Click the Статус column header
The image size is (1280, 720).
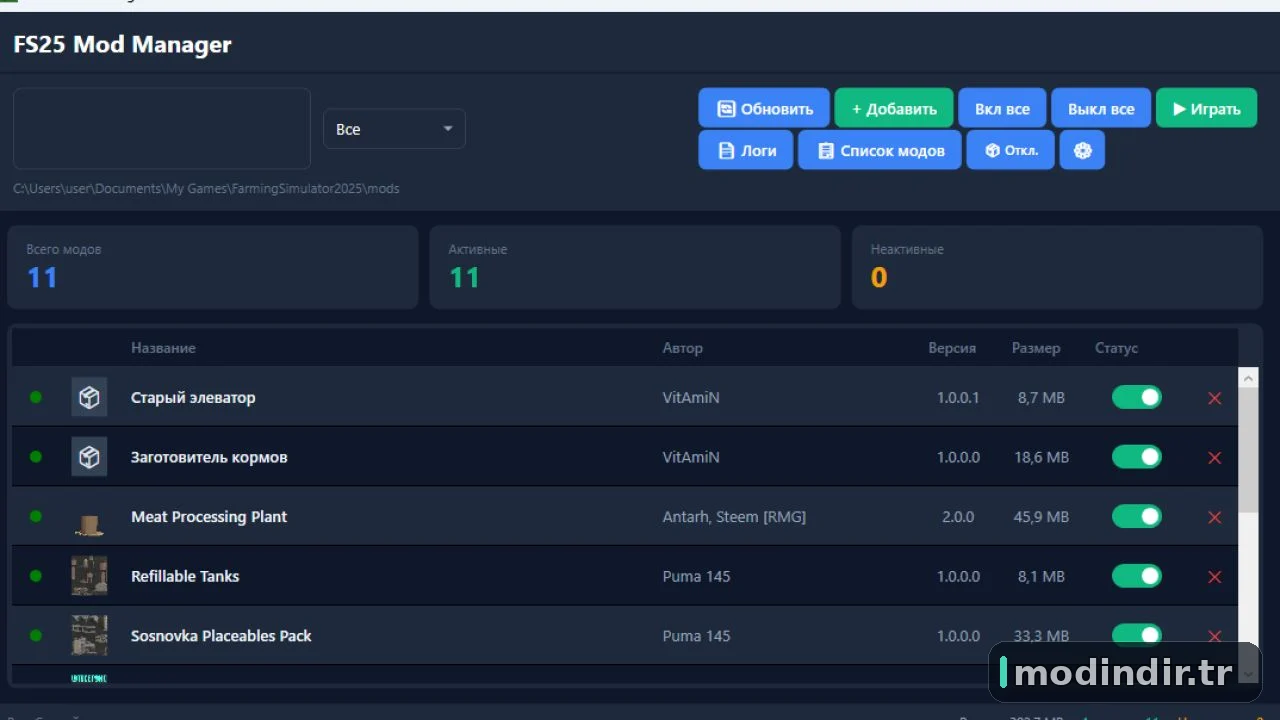click(1116, 348)
